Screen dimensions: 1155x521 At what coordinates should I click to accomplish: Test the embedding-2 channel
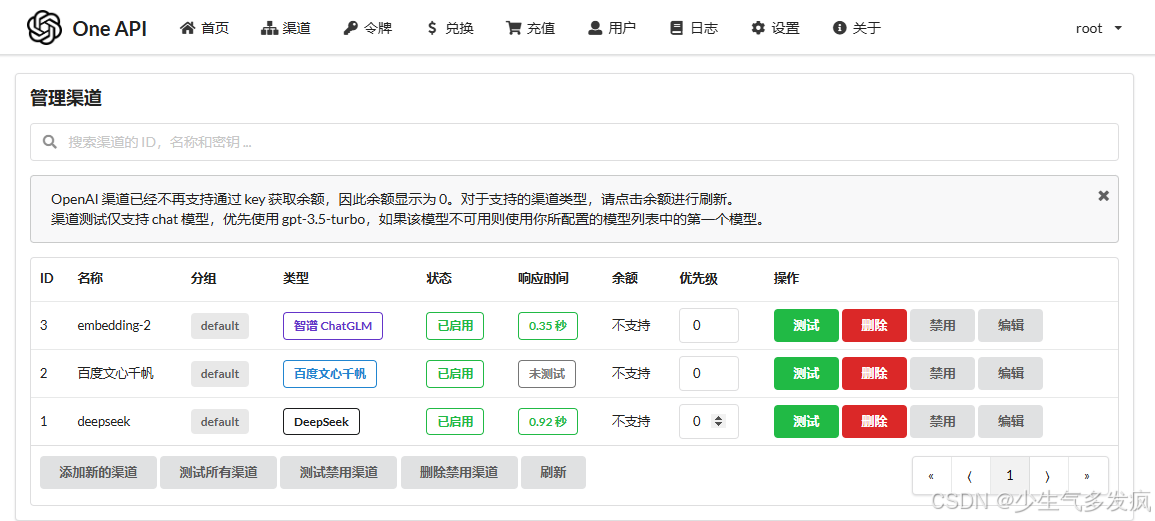[806, 326]
